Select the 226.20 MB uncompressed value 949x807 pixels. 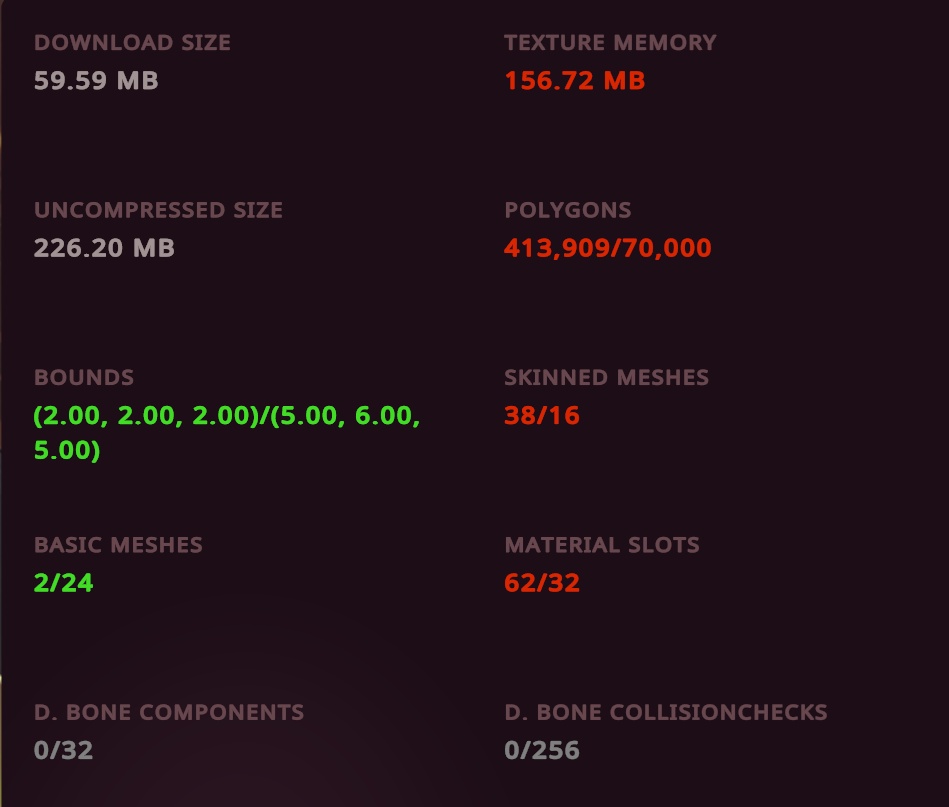tap(104, 248)
